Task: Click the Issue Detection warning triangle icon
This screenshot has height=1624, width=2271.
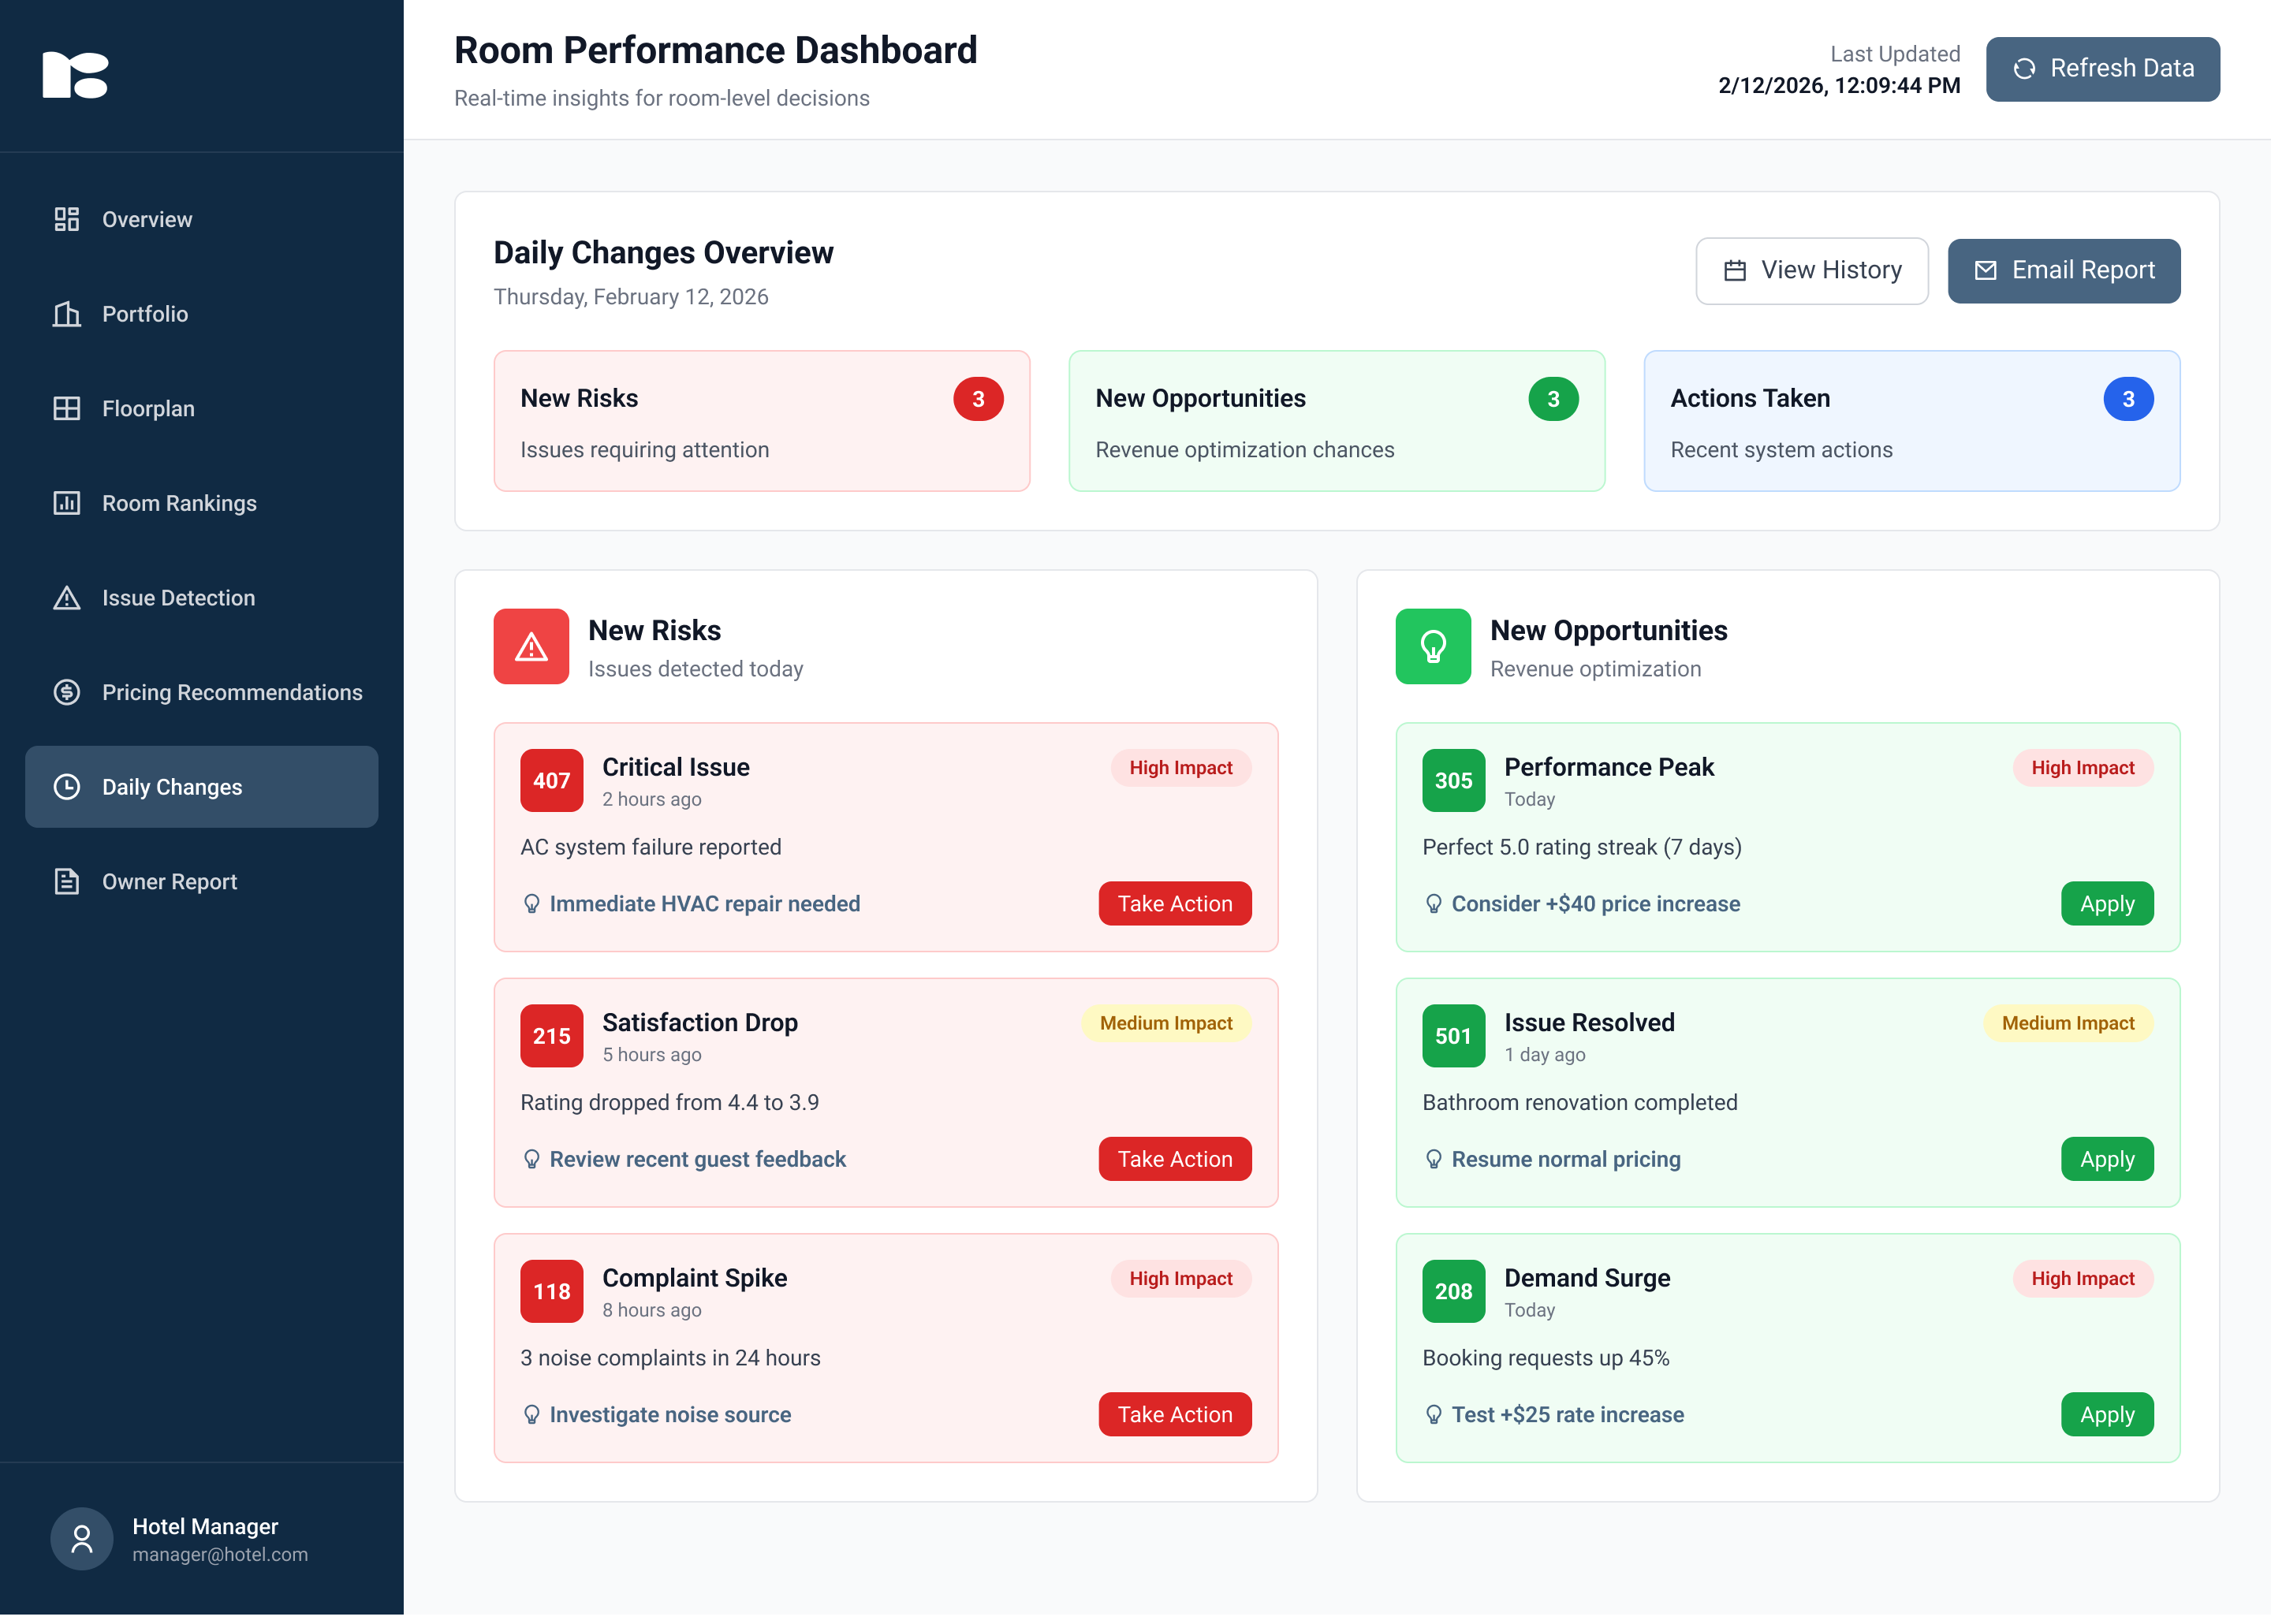Action: click(x=66, y=598)
